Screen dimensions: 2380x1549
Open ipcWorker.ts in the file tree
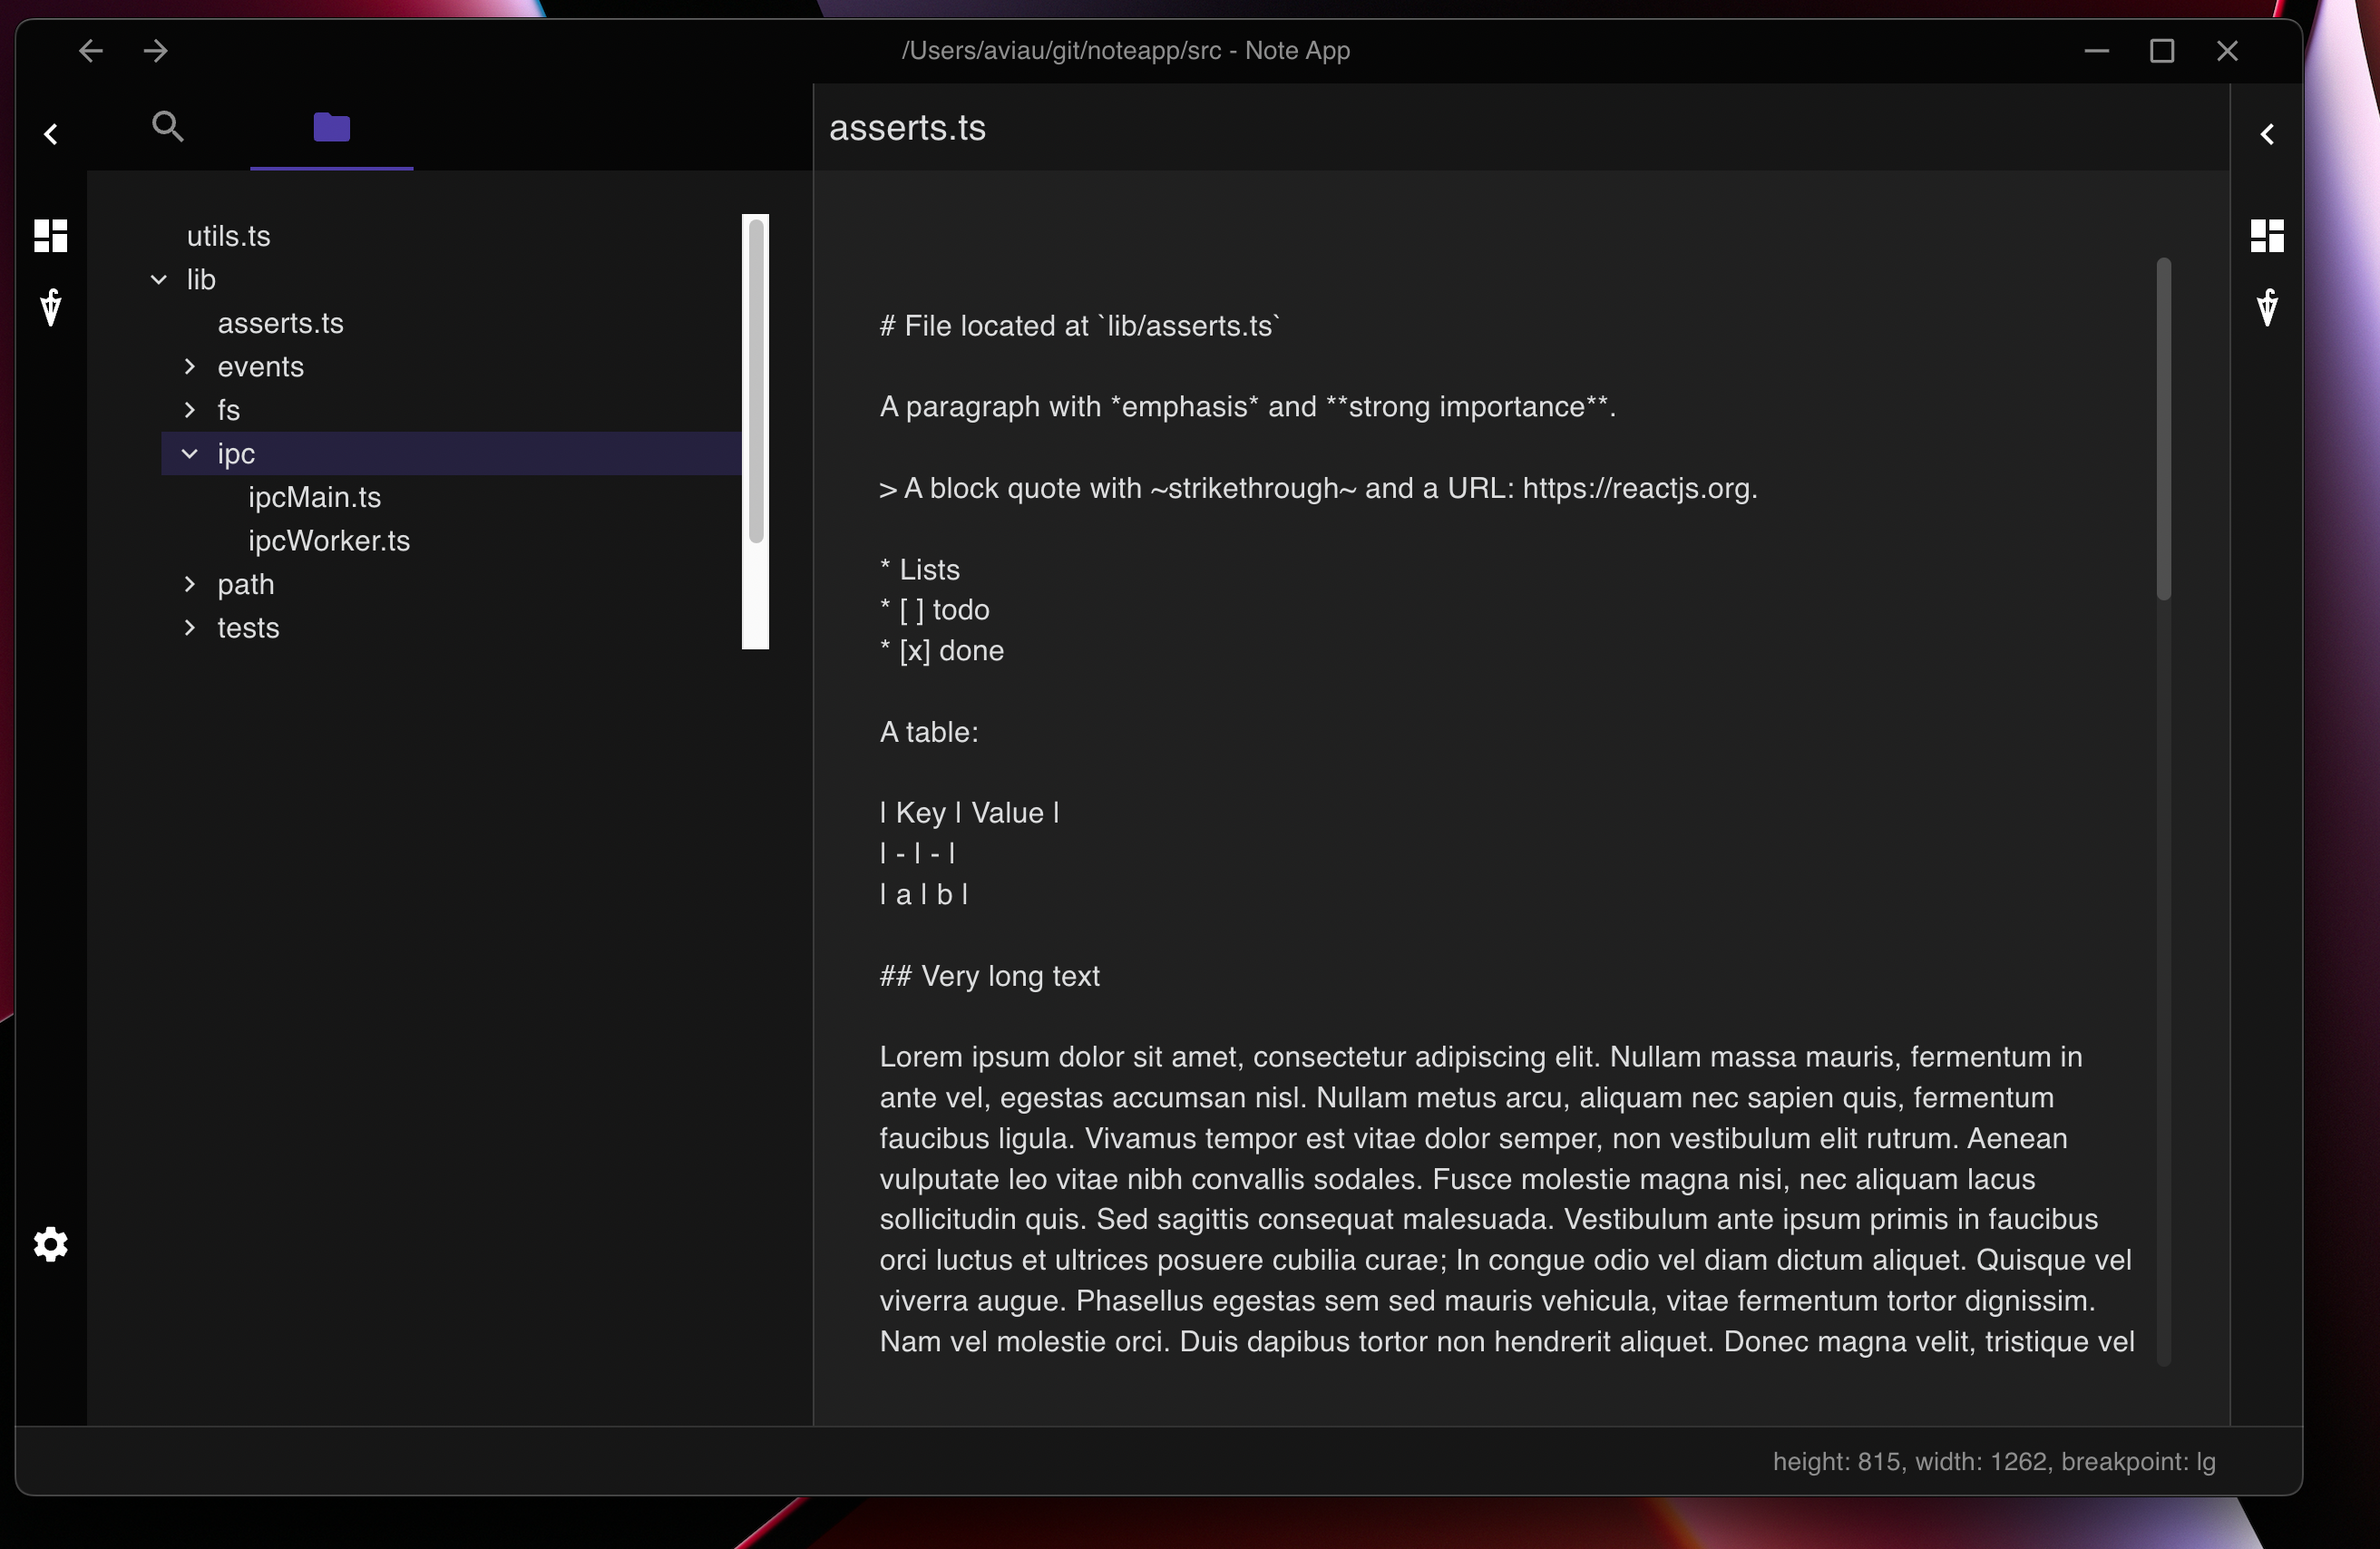point(329,541)
